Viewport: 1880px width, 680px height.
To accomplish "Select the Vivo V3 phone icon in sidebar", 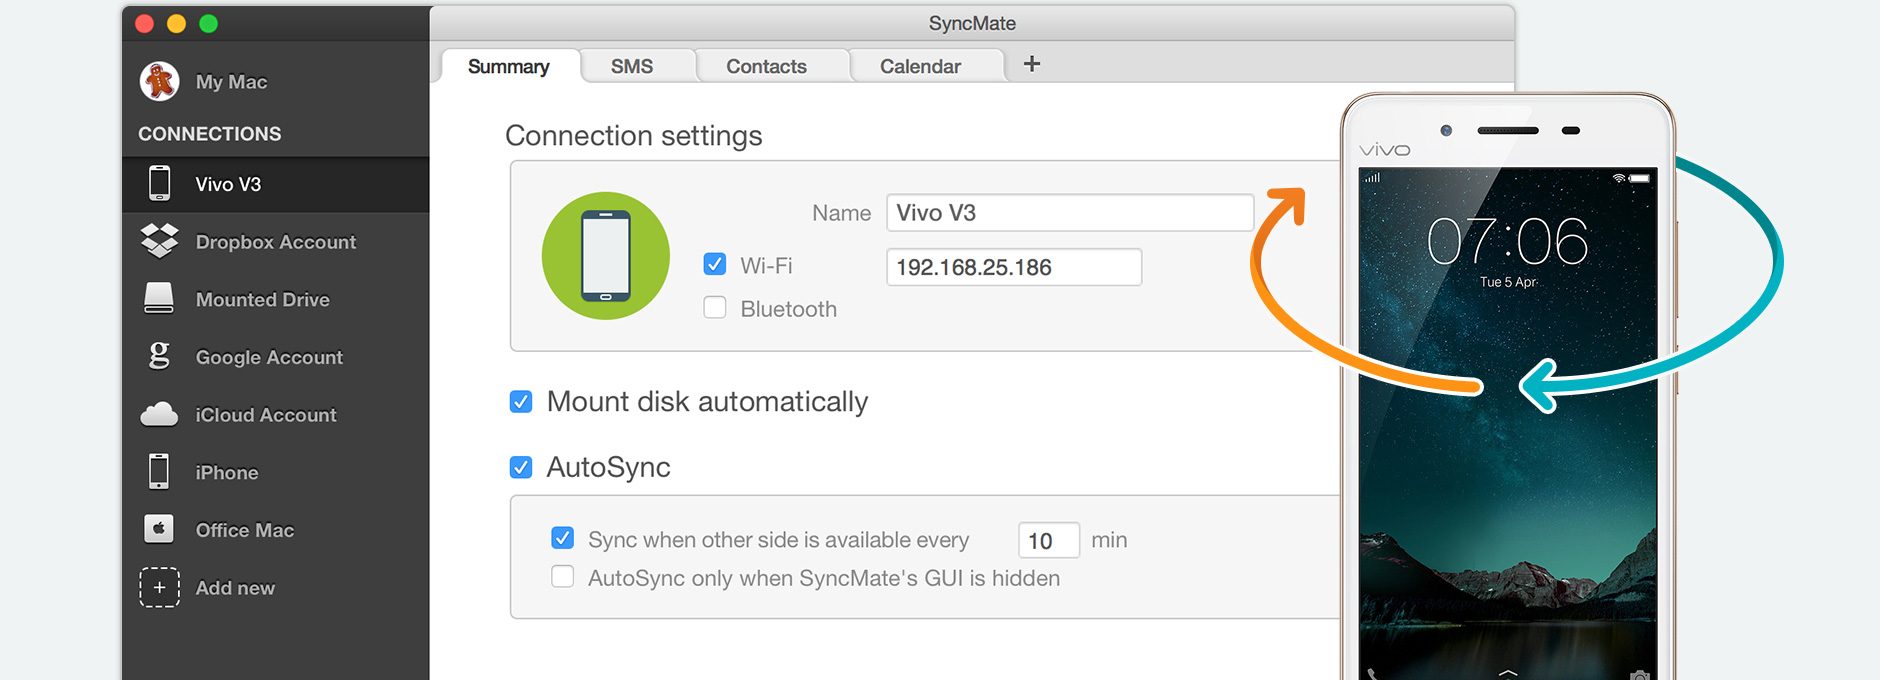I will (159, 184).
